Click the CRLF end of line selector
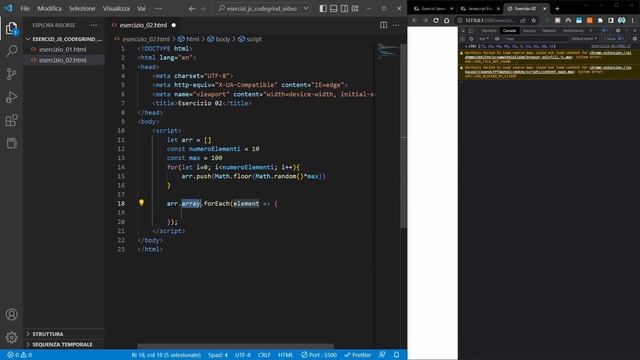The height and width of the screenshot is (360, 640). (264, 355)
